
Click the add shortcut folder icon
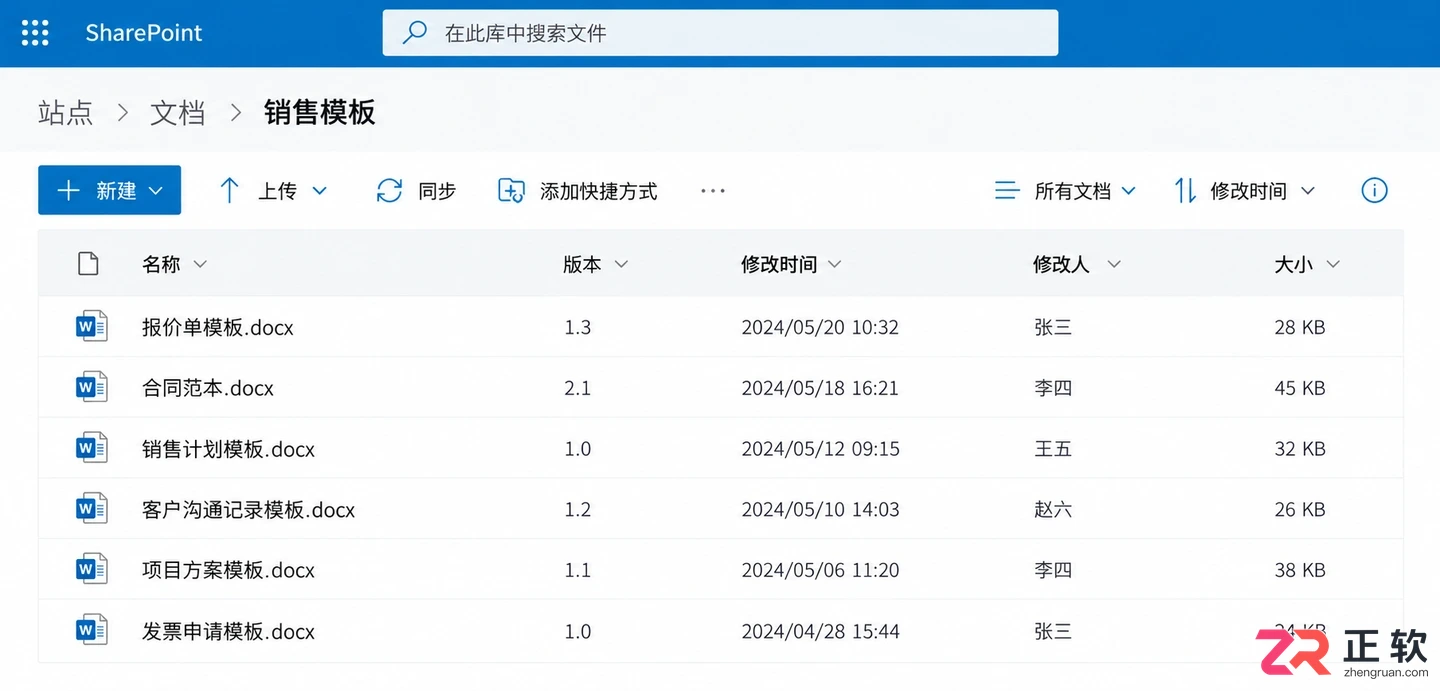[x=511, y=191]
